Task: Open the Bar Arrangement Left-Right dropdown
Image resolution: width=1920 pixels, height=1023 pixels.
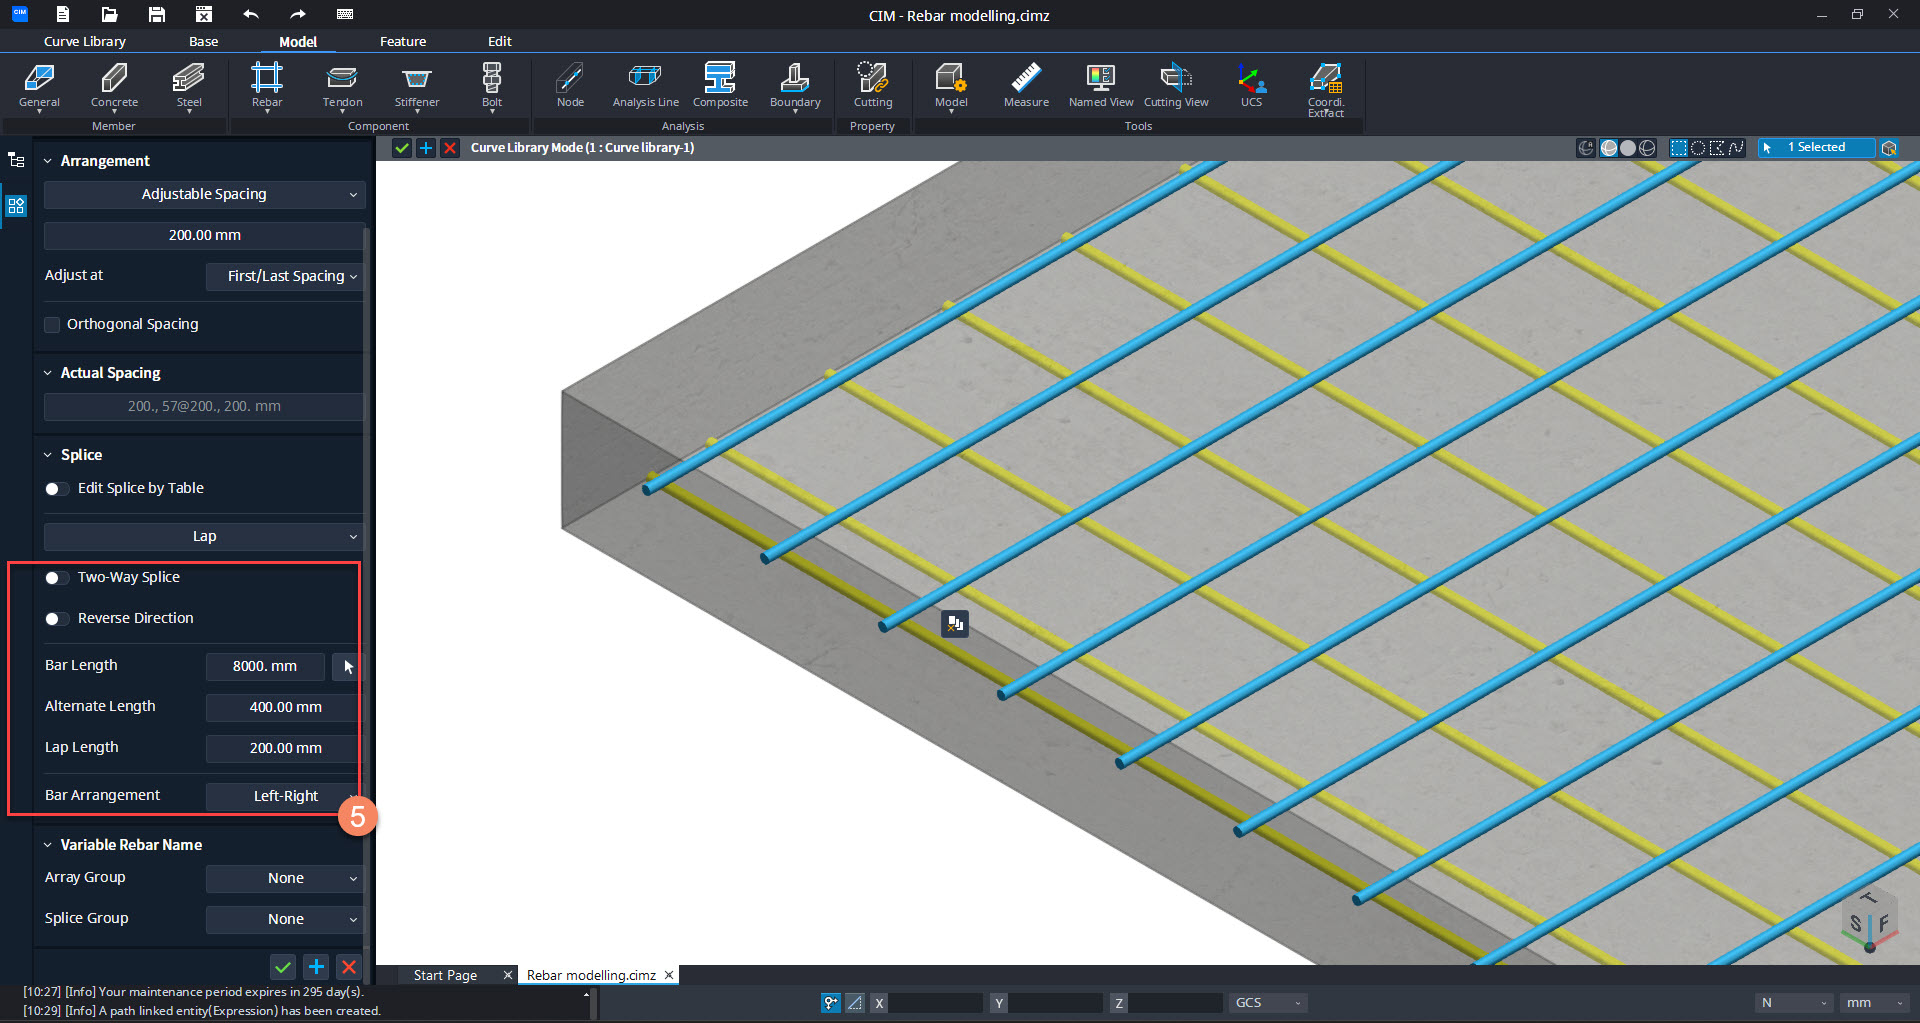Action: pos(285,796)
